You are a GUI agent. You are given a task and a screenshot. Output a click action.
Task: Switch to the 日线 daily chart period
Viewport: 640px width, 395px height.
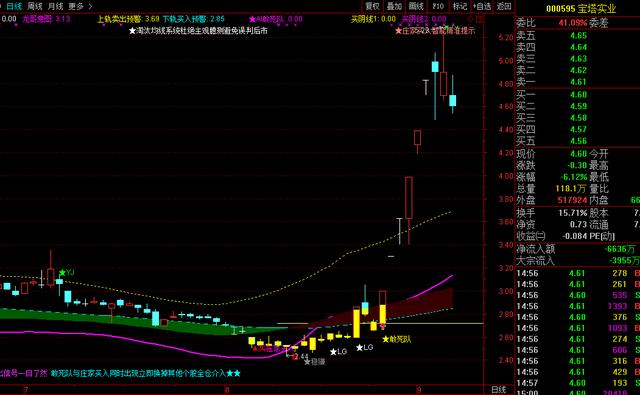pyautogui.click(x=14, y=6)
